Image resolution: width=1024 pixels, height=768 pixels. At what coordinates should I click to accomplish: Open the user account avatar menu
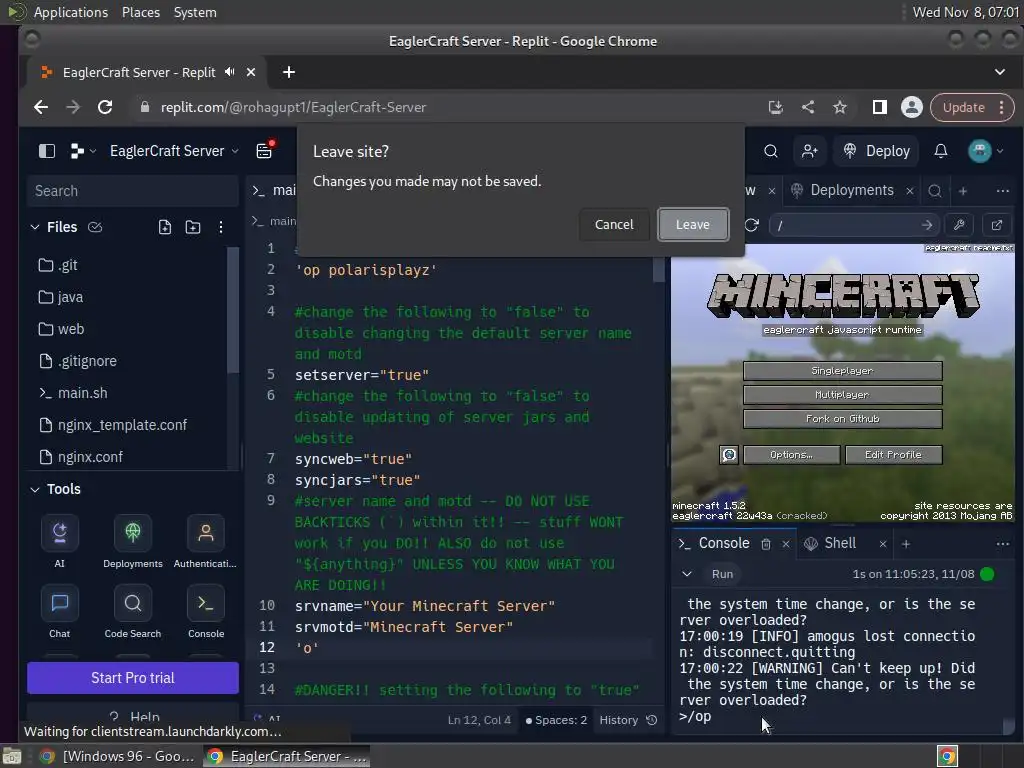[985, 151]
